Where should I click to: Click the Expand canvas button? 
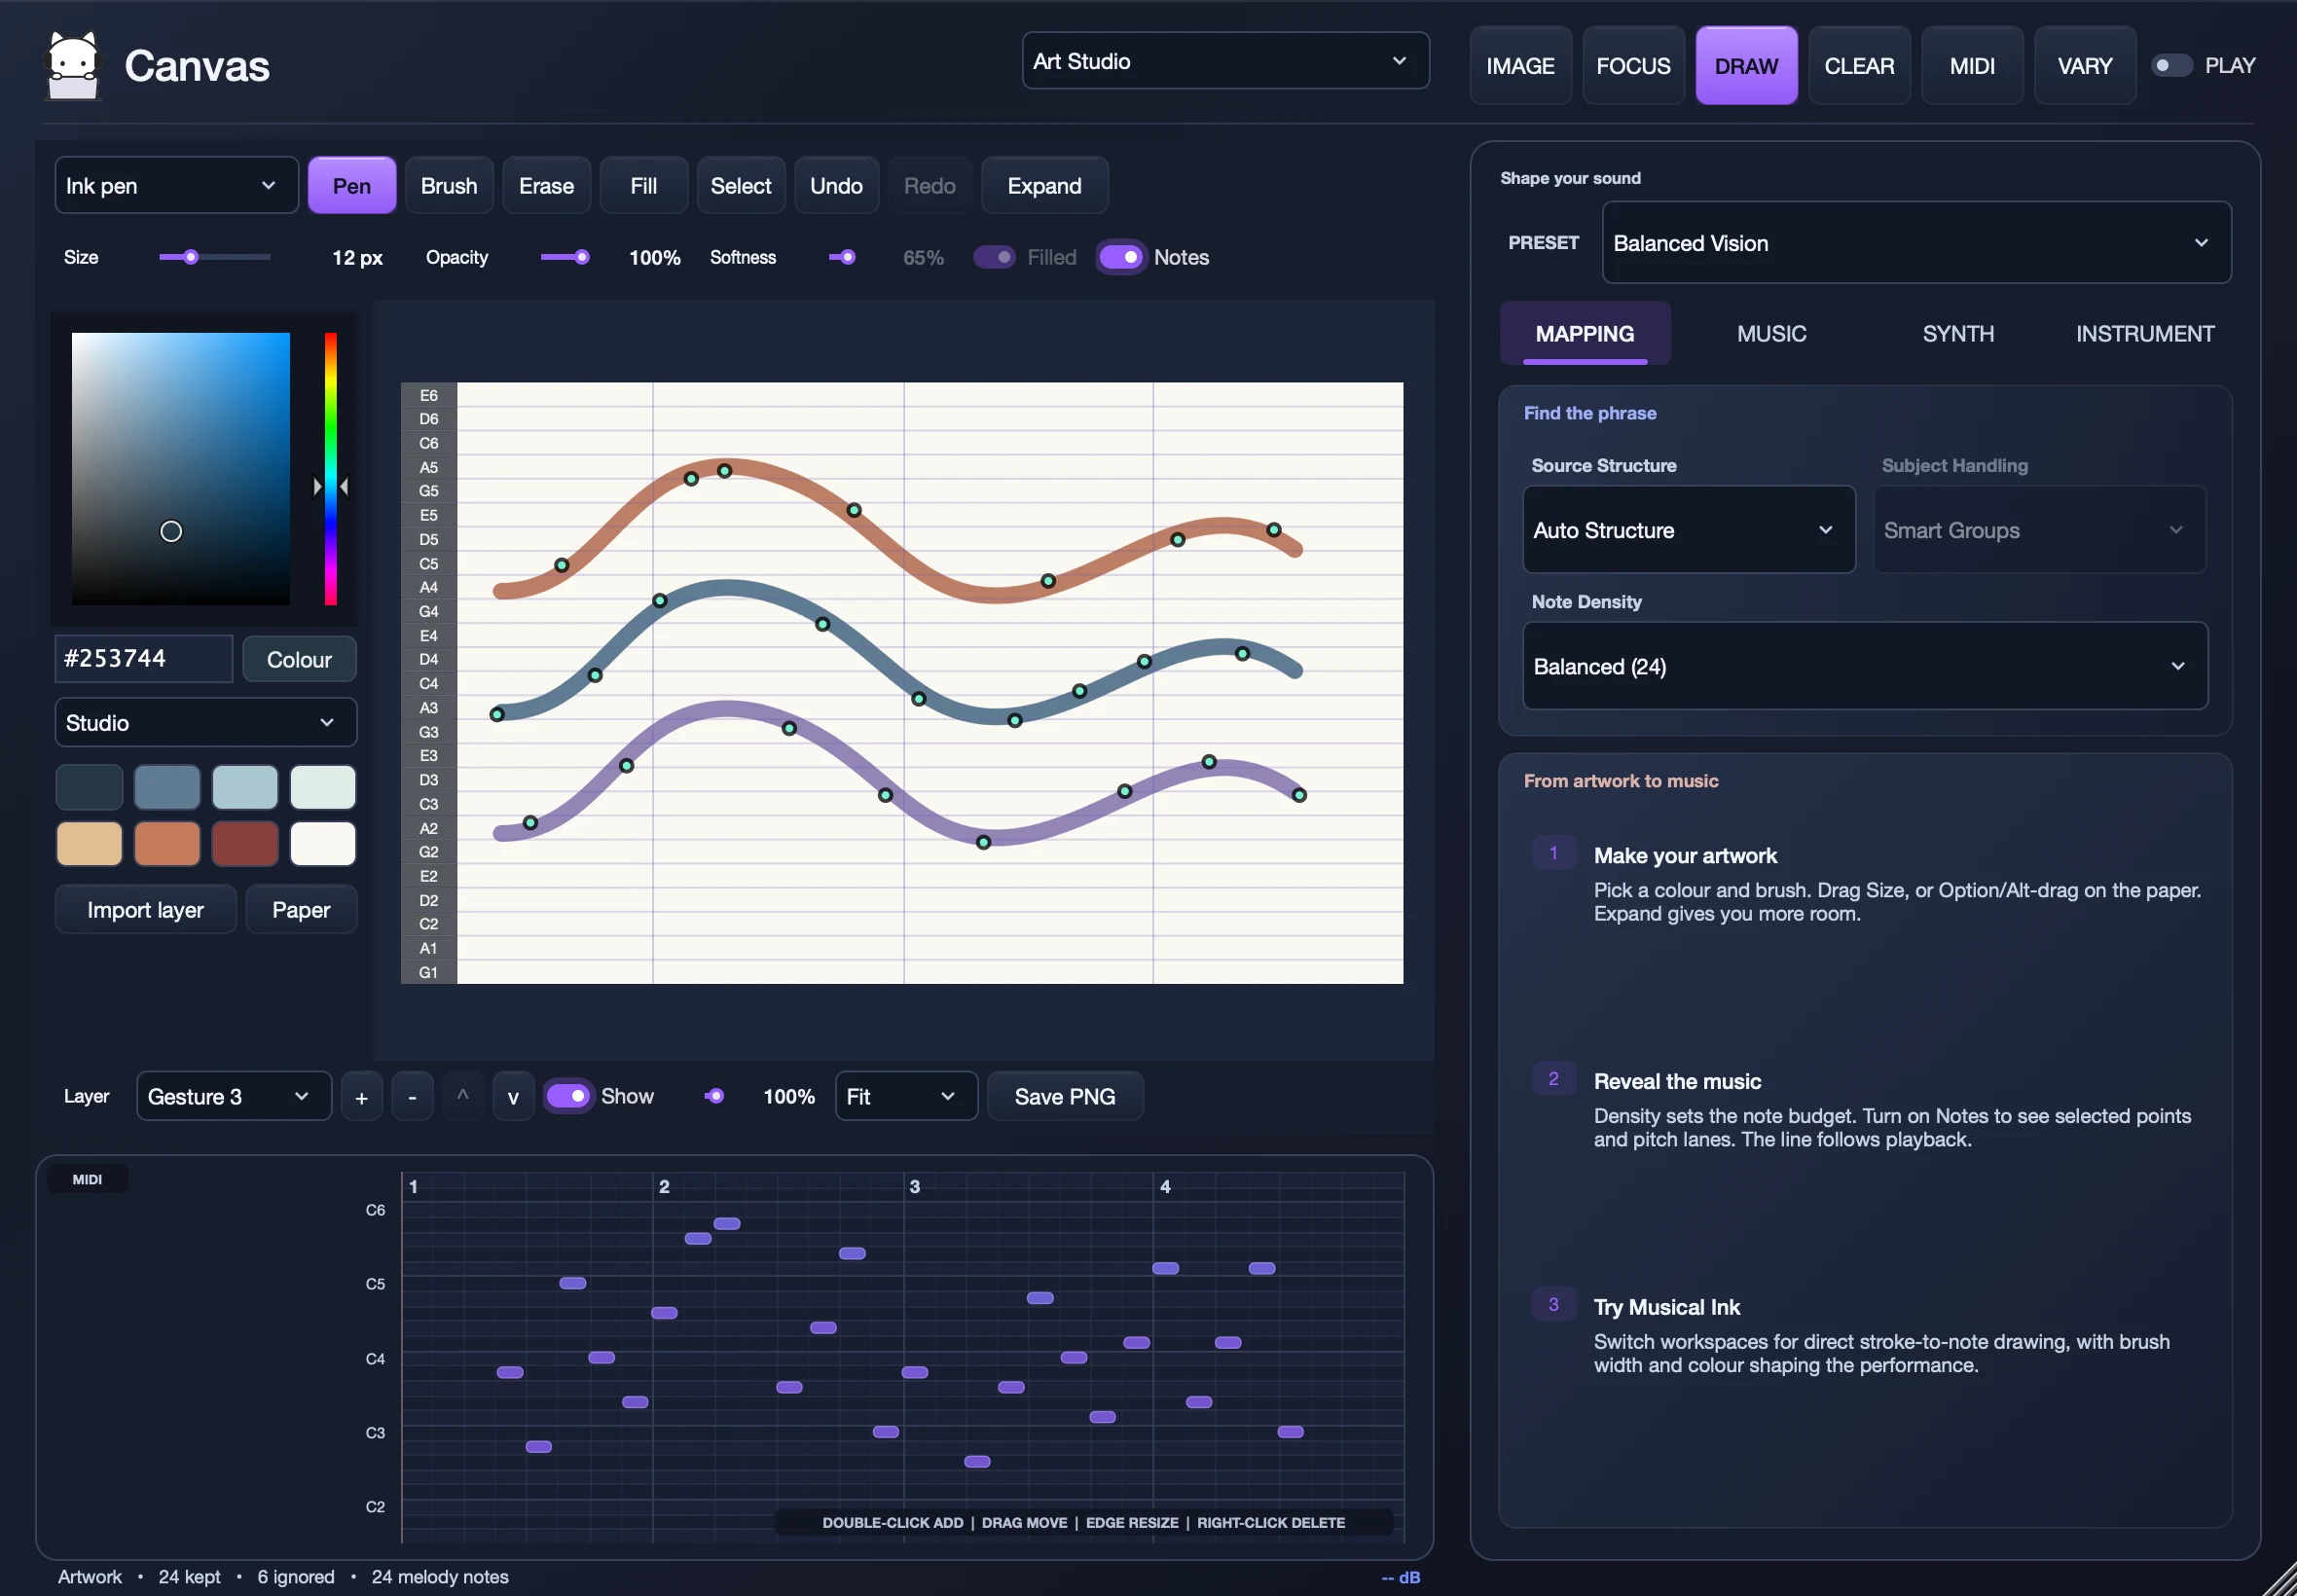click(x=1044, y=185)
